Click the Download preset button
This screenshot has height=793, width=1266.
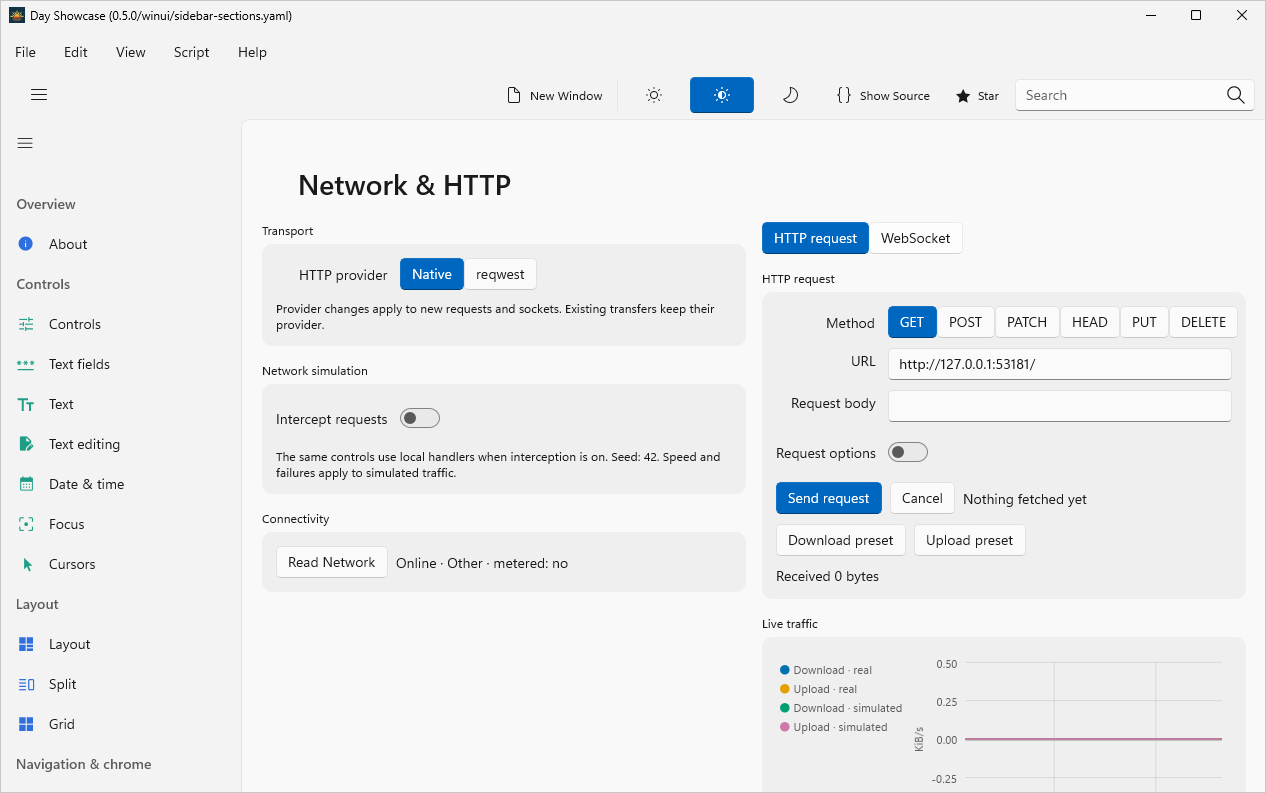pos(841,540)
